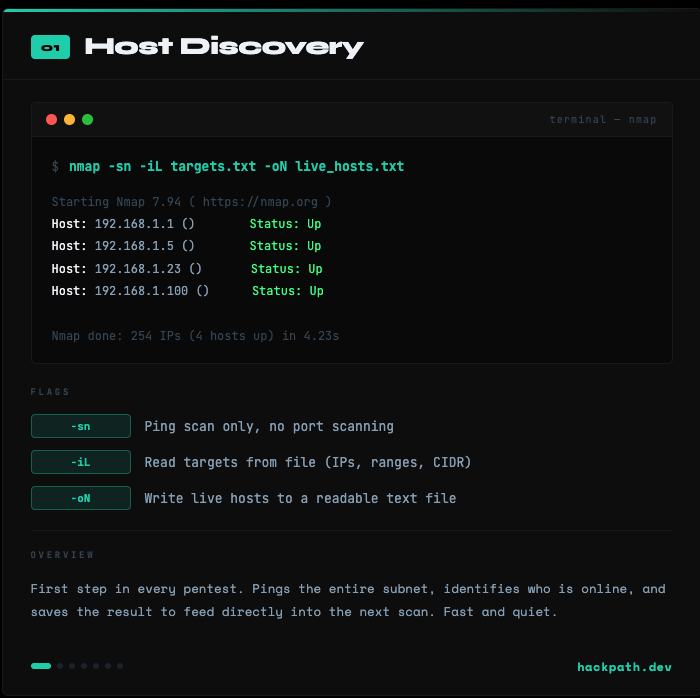Click the yellow terminal window dot
The height and width of the screenshot is (698, 700).
point(69,120)
